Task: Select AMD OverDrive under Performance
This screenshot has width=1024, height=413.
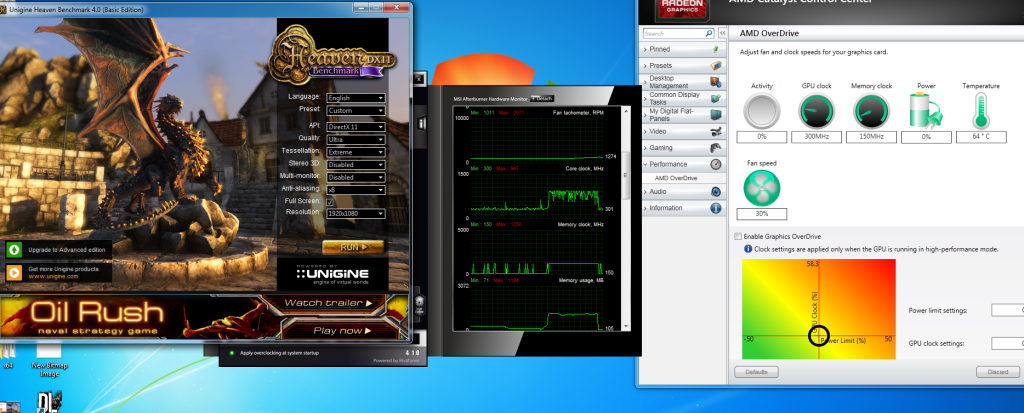Action: pyautogui.click(x=676, y=177)
